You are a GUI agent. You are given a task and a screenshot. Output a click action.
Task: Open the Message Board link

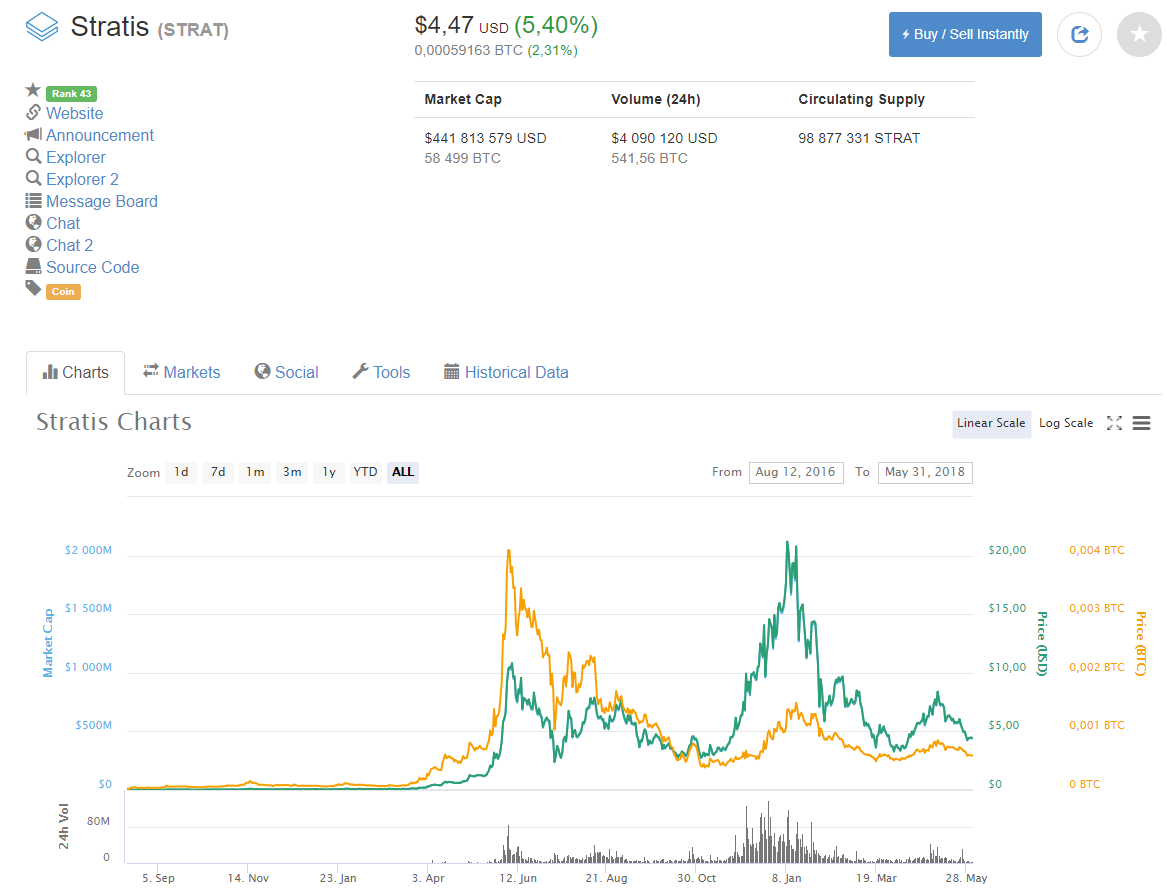(102, 201)
